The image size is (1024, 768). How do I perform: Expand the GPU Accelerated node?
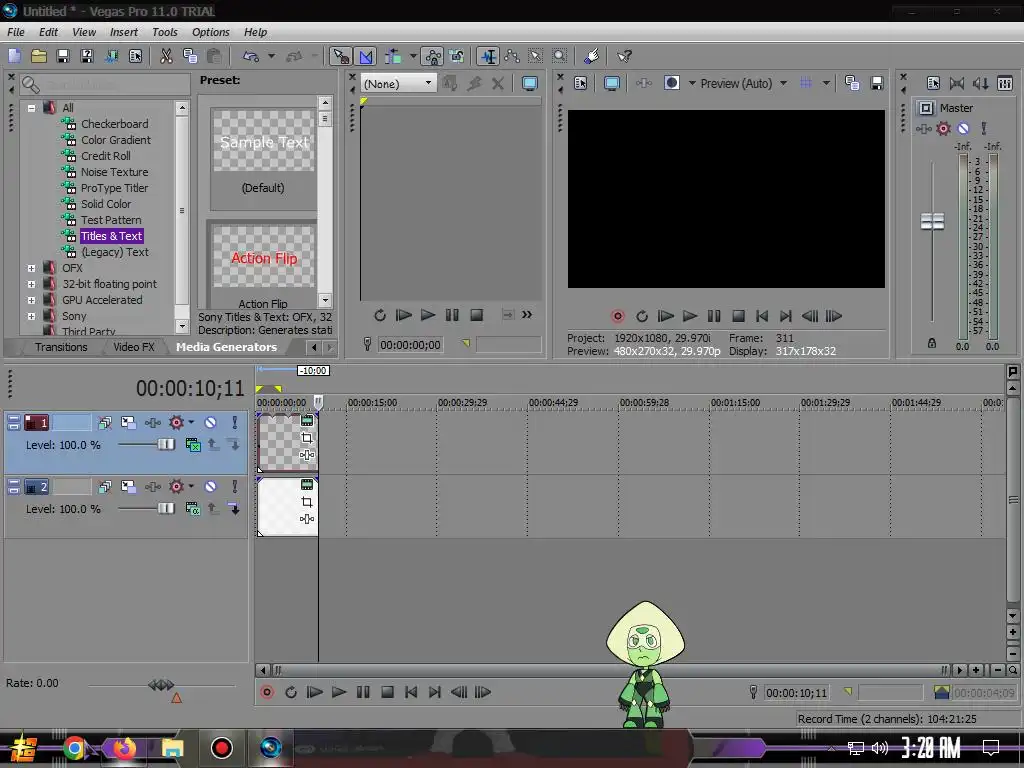coord(31,300)
